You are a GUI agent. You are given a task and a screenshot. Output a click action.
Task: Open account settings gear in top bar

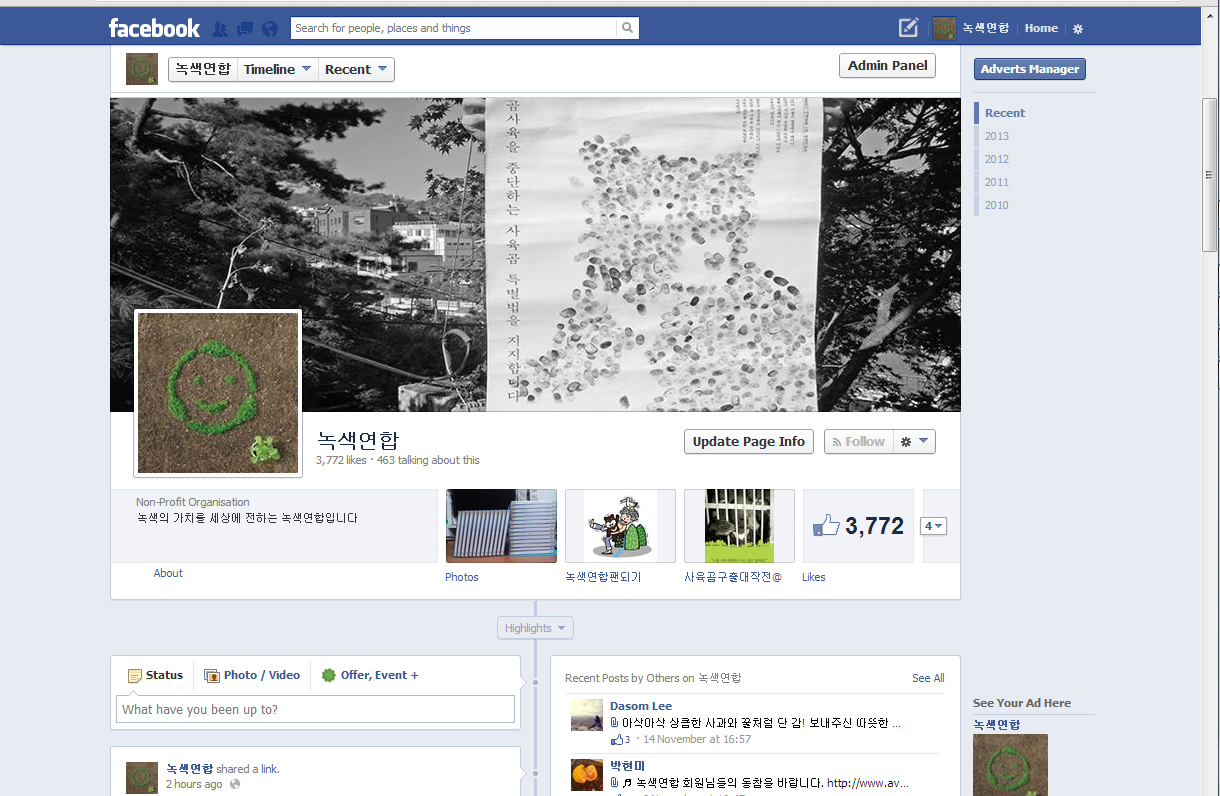(1078, 29)
